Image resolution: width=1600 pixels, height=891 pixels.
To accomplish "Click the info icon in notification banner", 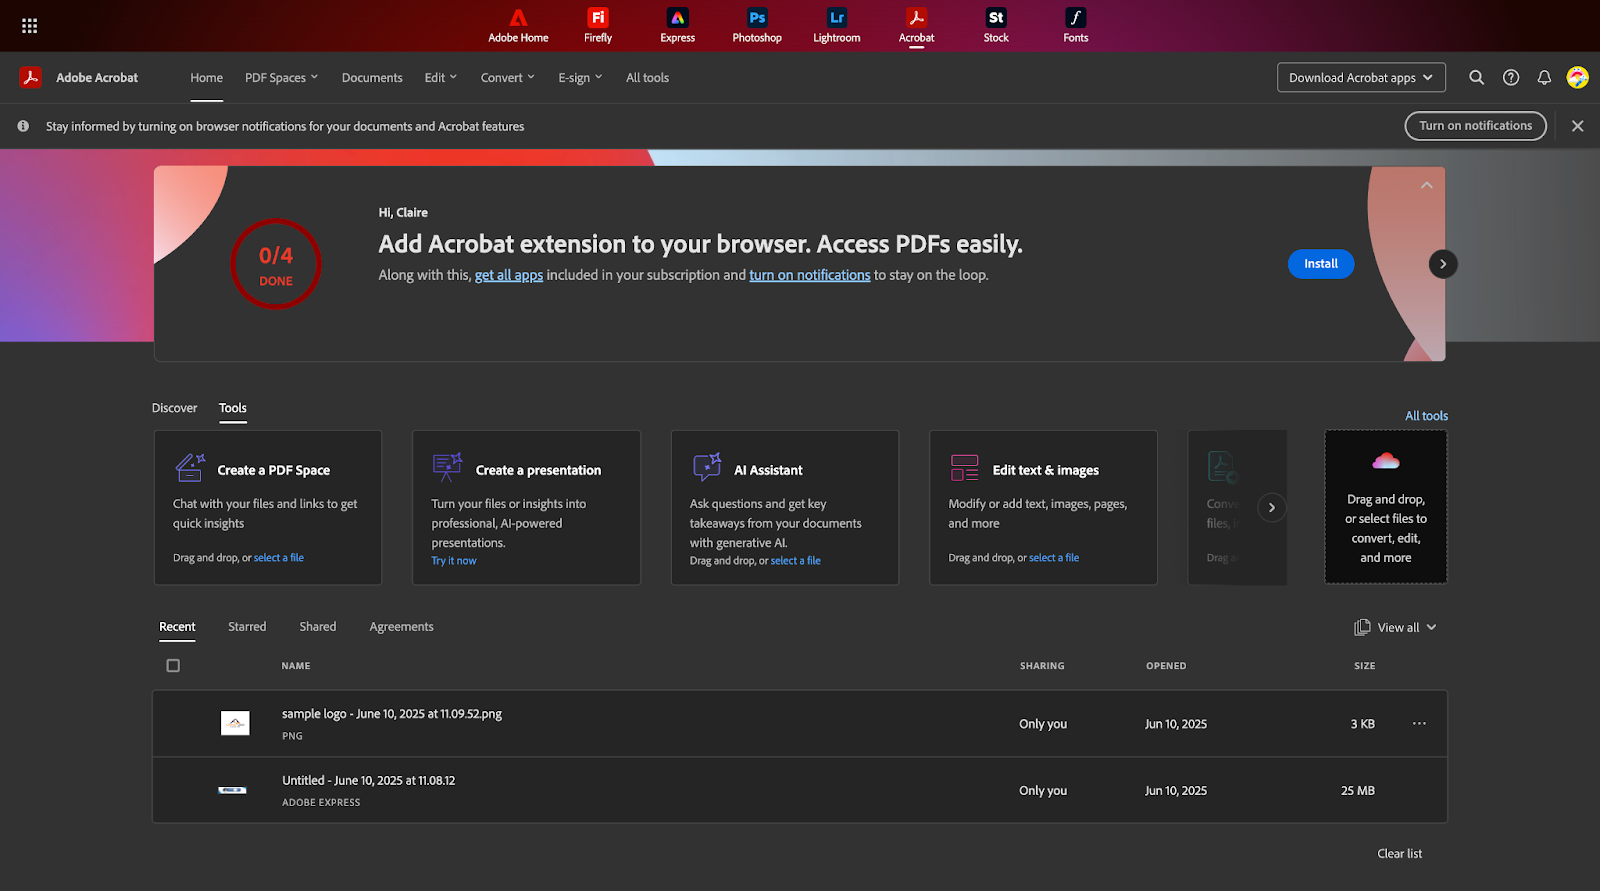I will click(23, 126).
